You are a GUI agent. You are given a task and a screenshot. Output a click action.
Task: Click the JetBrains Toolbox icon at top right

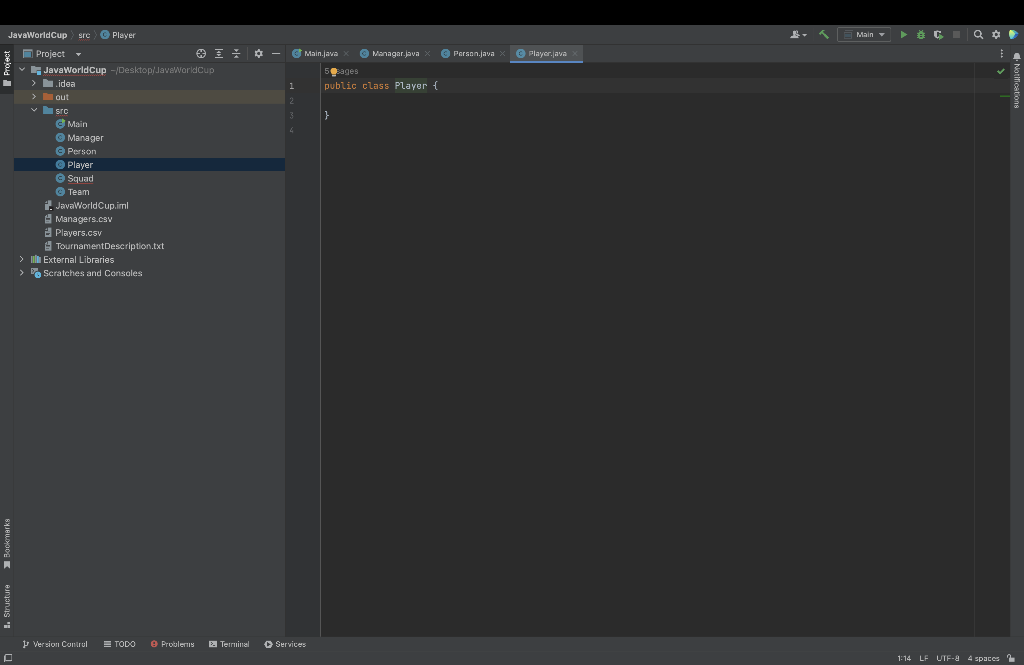(x=1013, y=35)
